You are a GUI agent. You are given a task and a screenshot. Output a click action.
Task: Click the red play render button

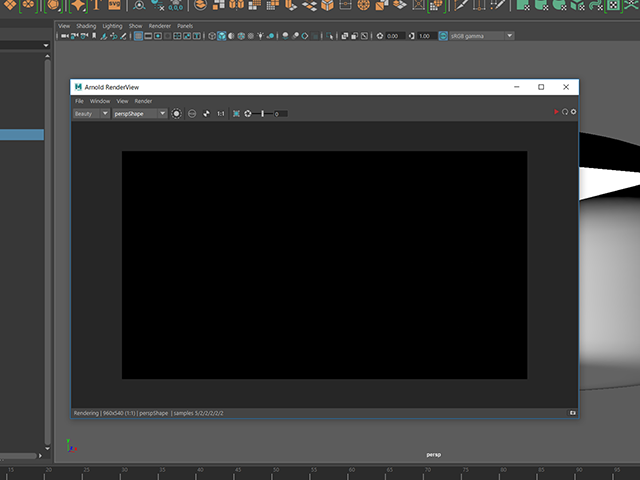pyautogui.click(x=556, y=111)
